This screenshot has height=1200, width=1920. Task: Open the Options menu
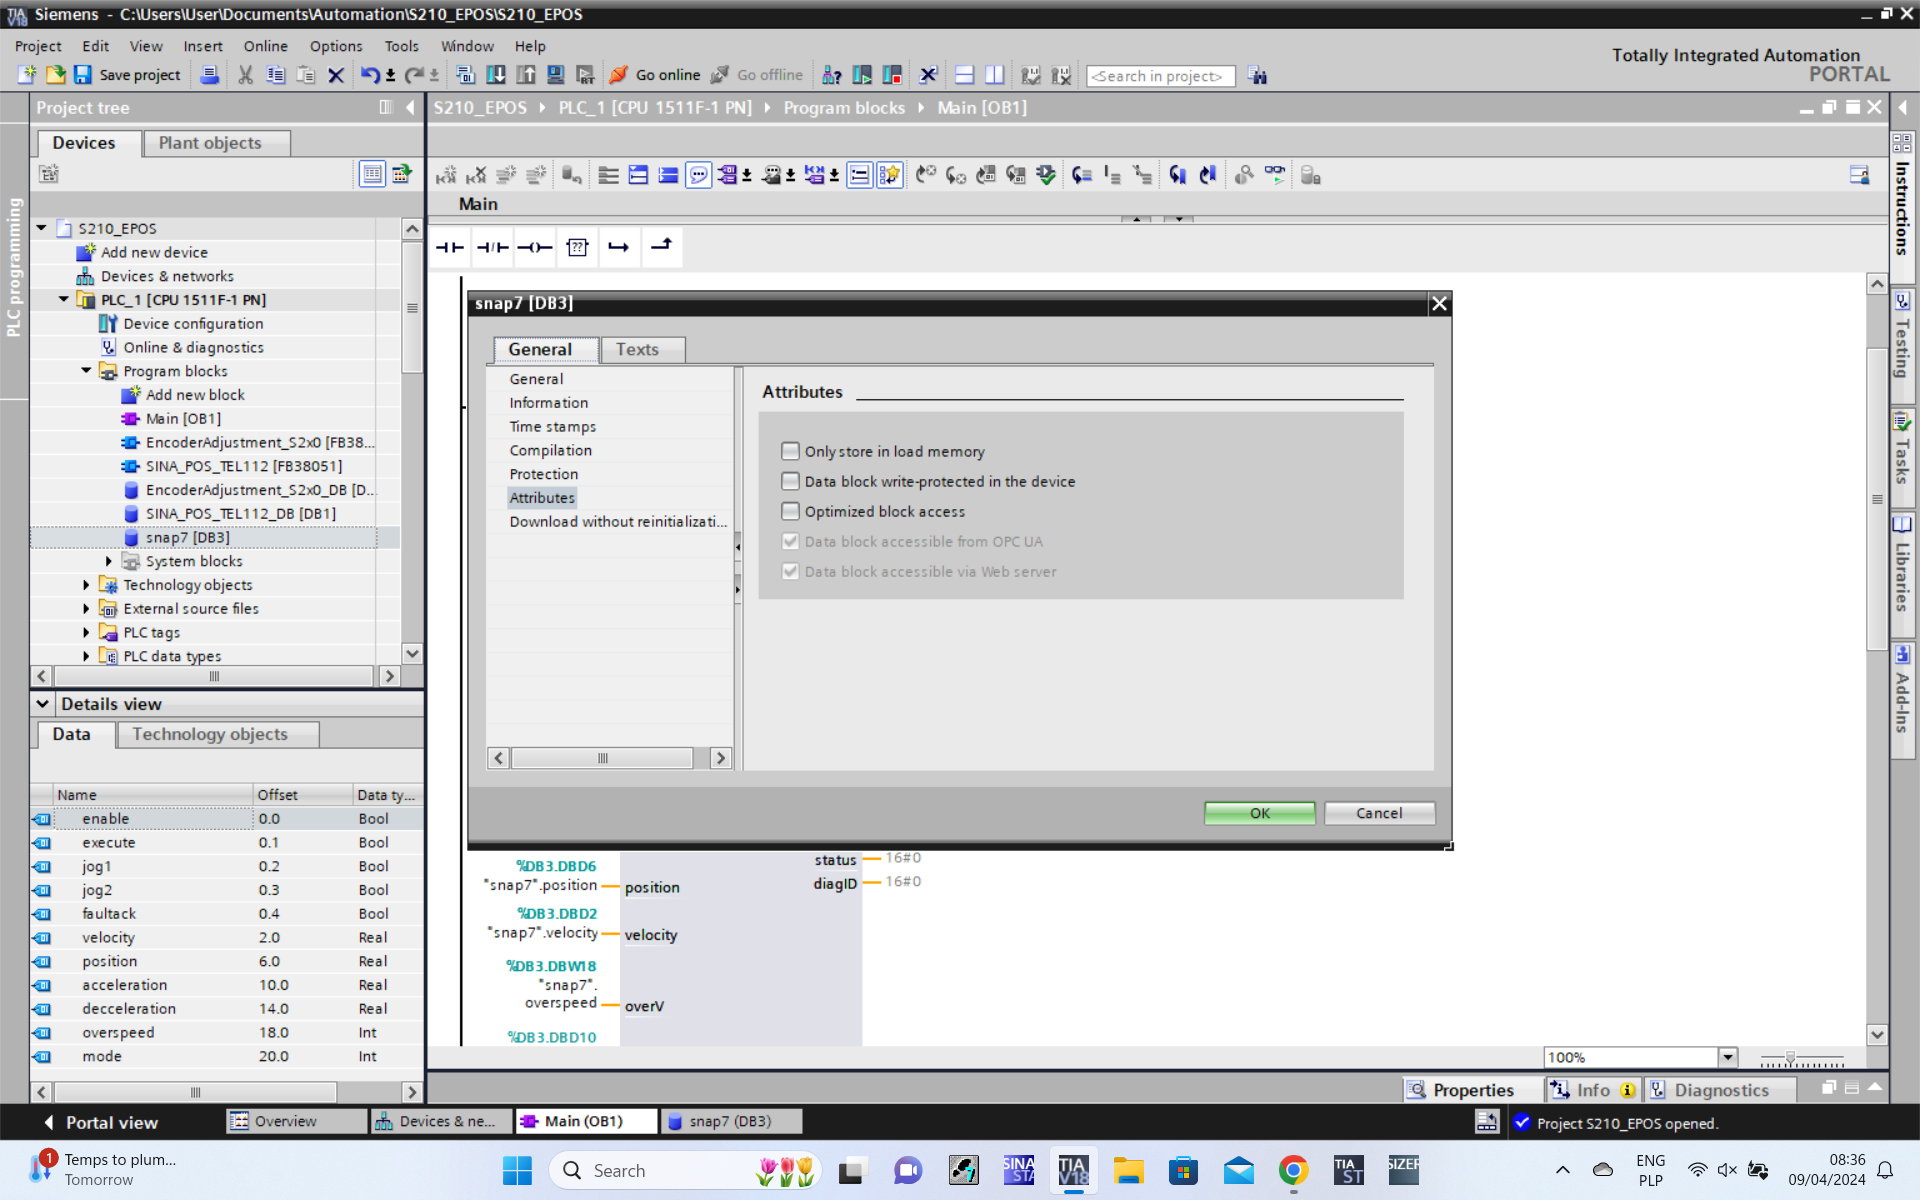click(x=335, y=46)
